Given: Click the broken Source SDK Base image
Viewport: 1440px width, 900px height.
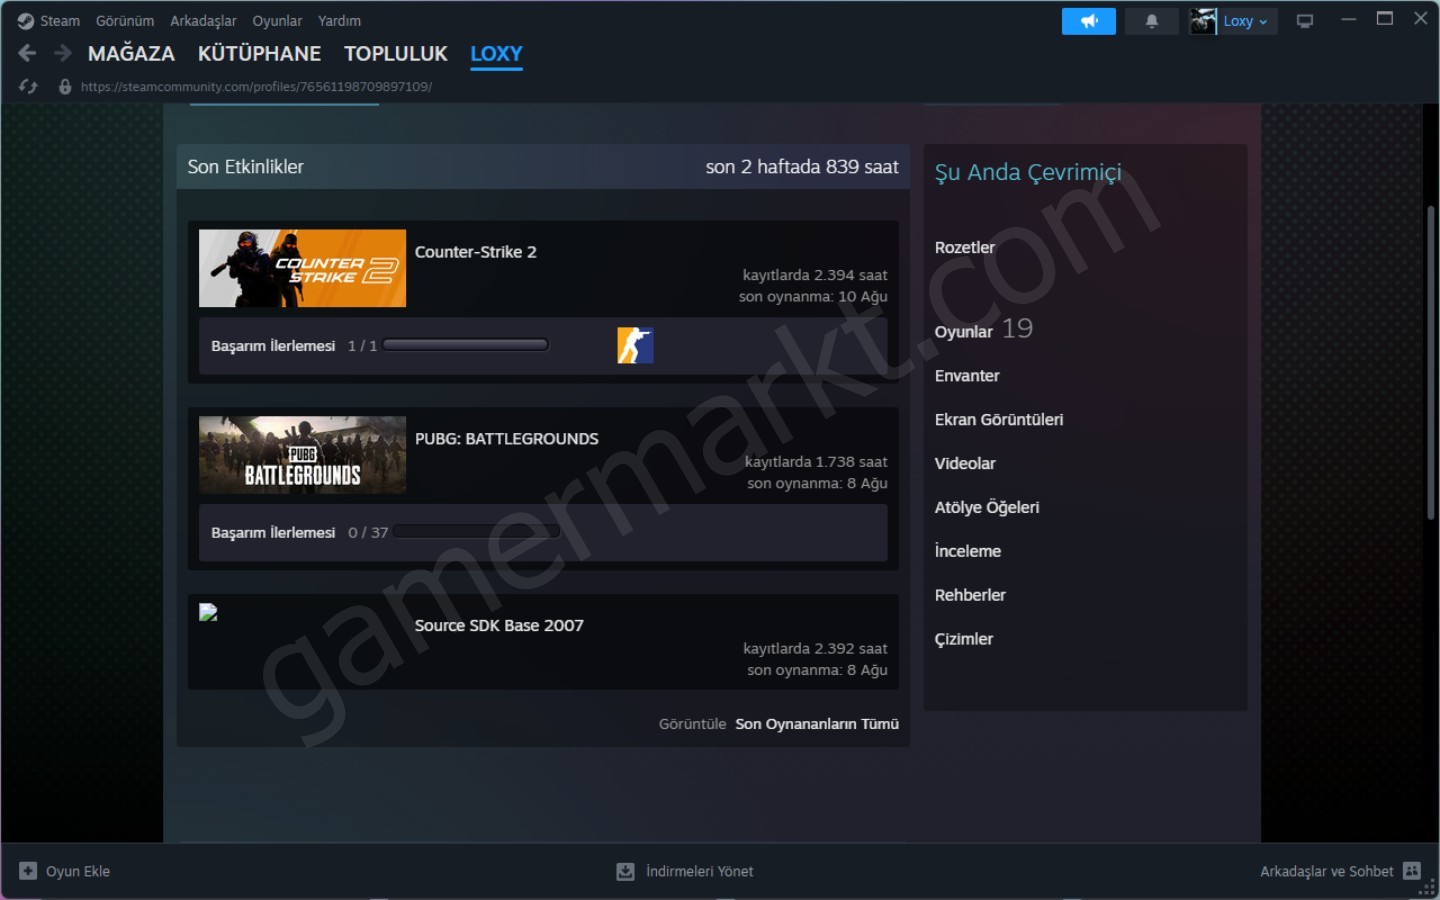Looking at the screenshot, I should point(208,613).
